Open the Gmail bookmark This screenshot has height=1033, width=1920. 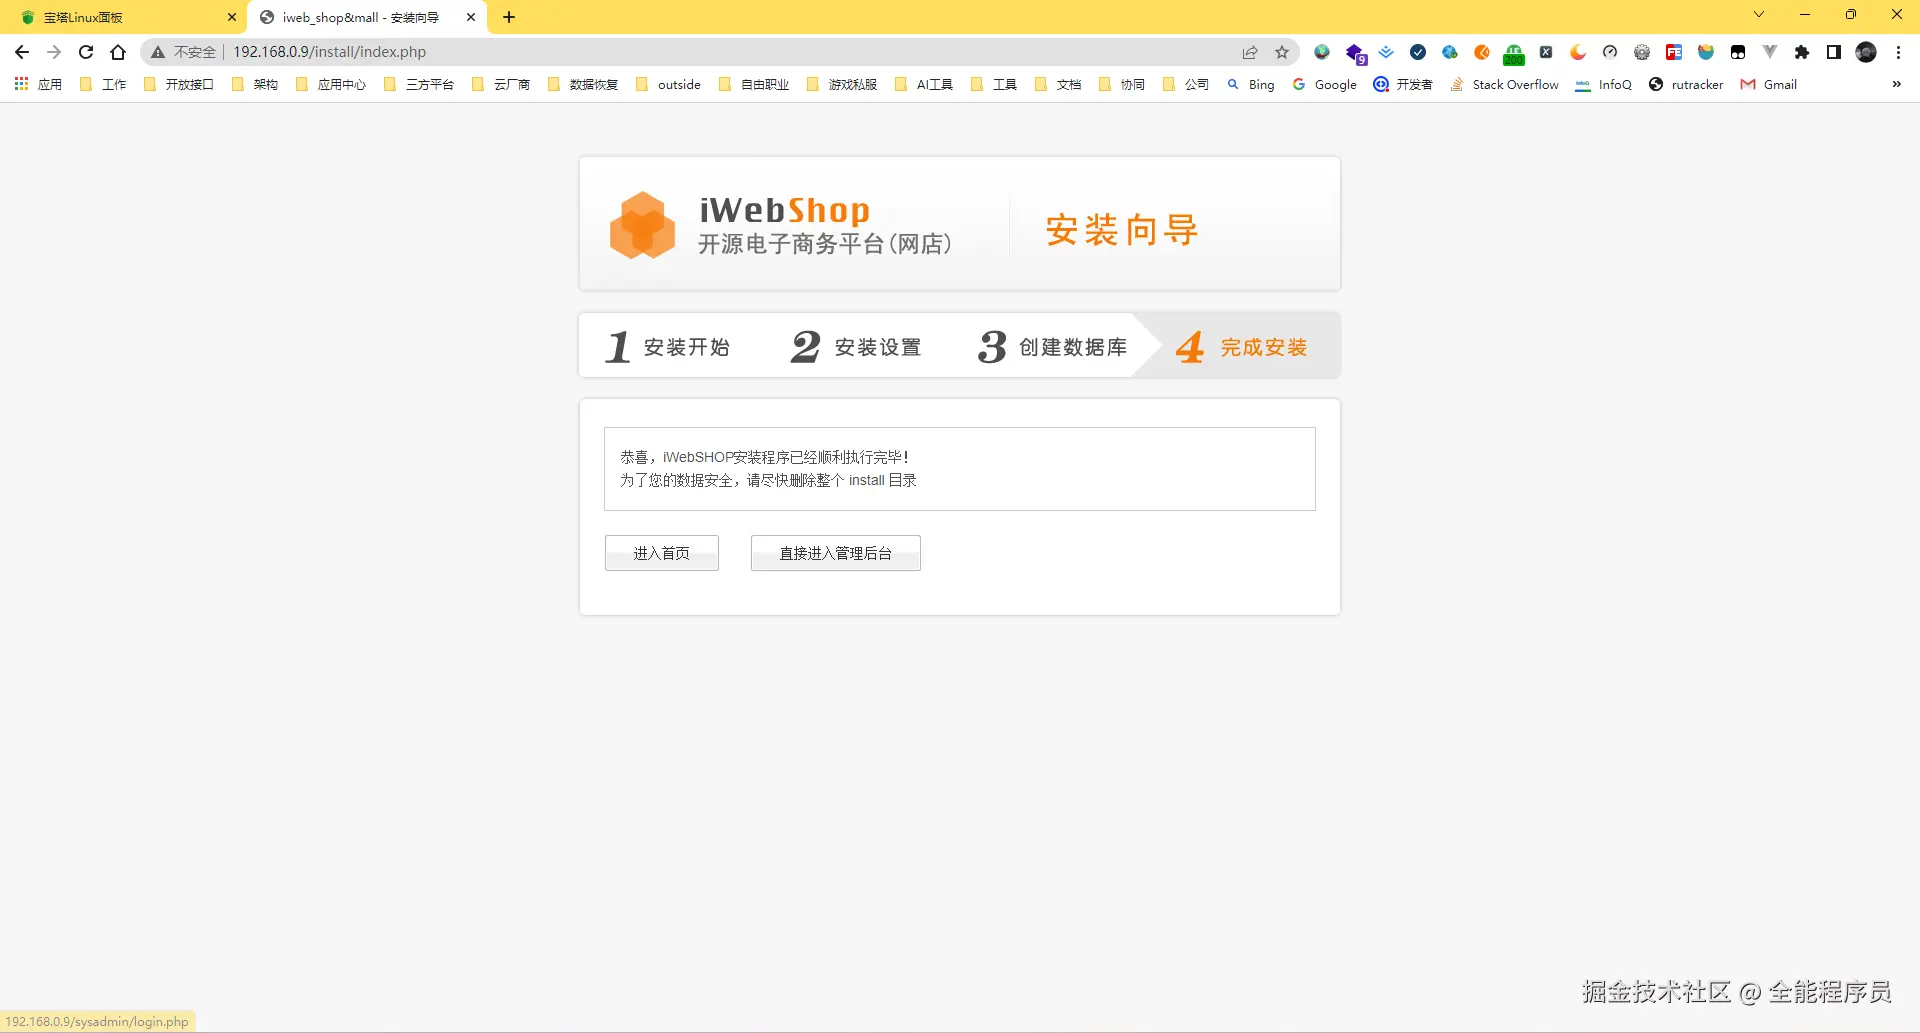pyautogui.click(x=1769, y=84)
